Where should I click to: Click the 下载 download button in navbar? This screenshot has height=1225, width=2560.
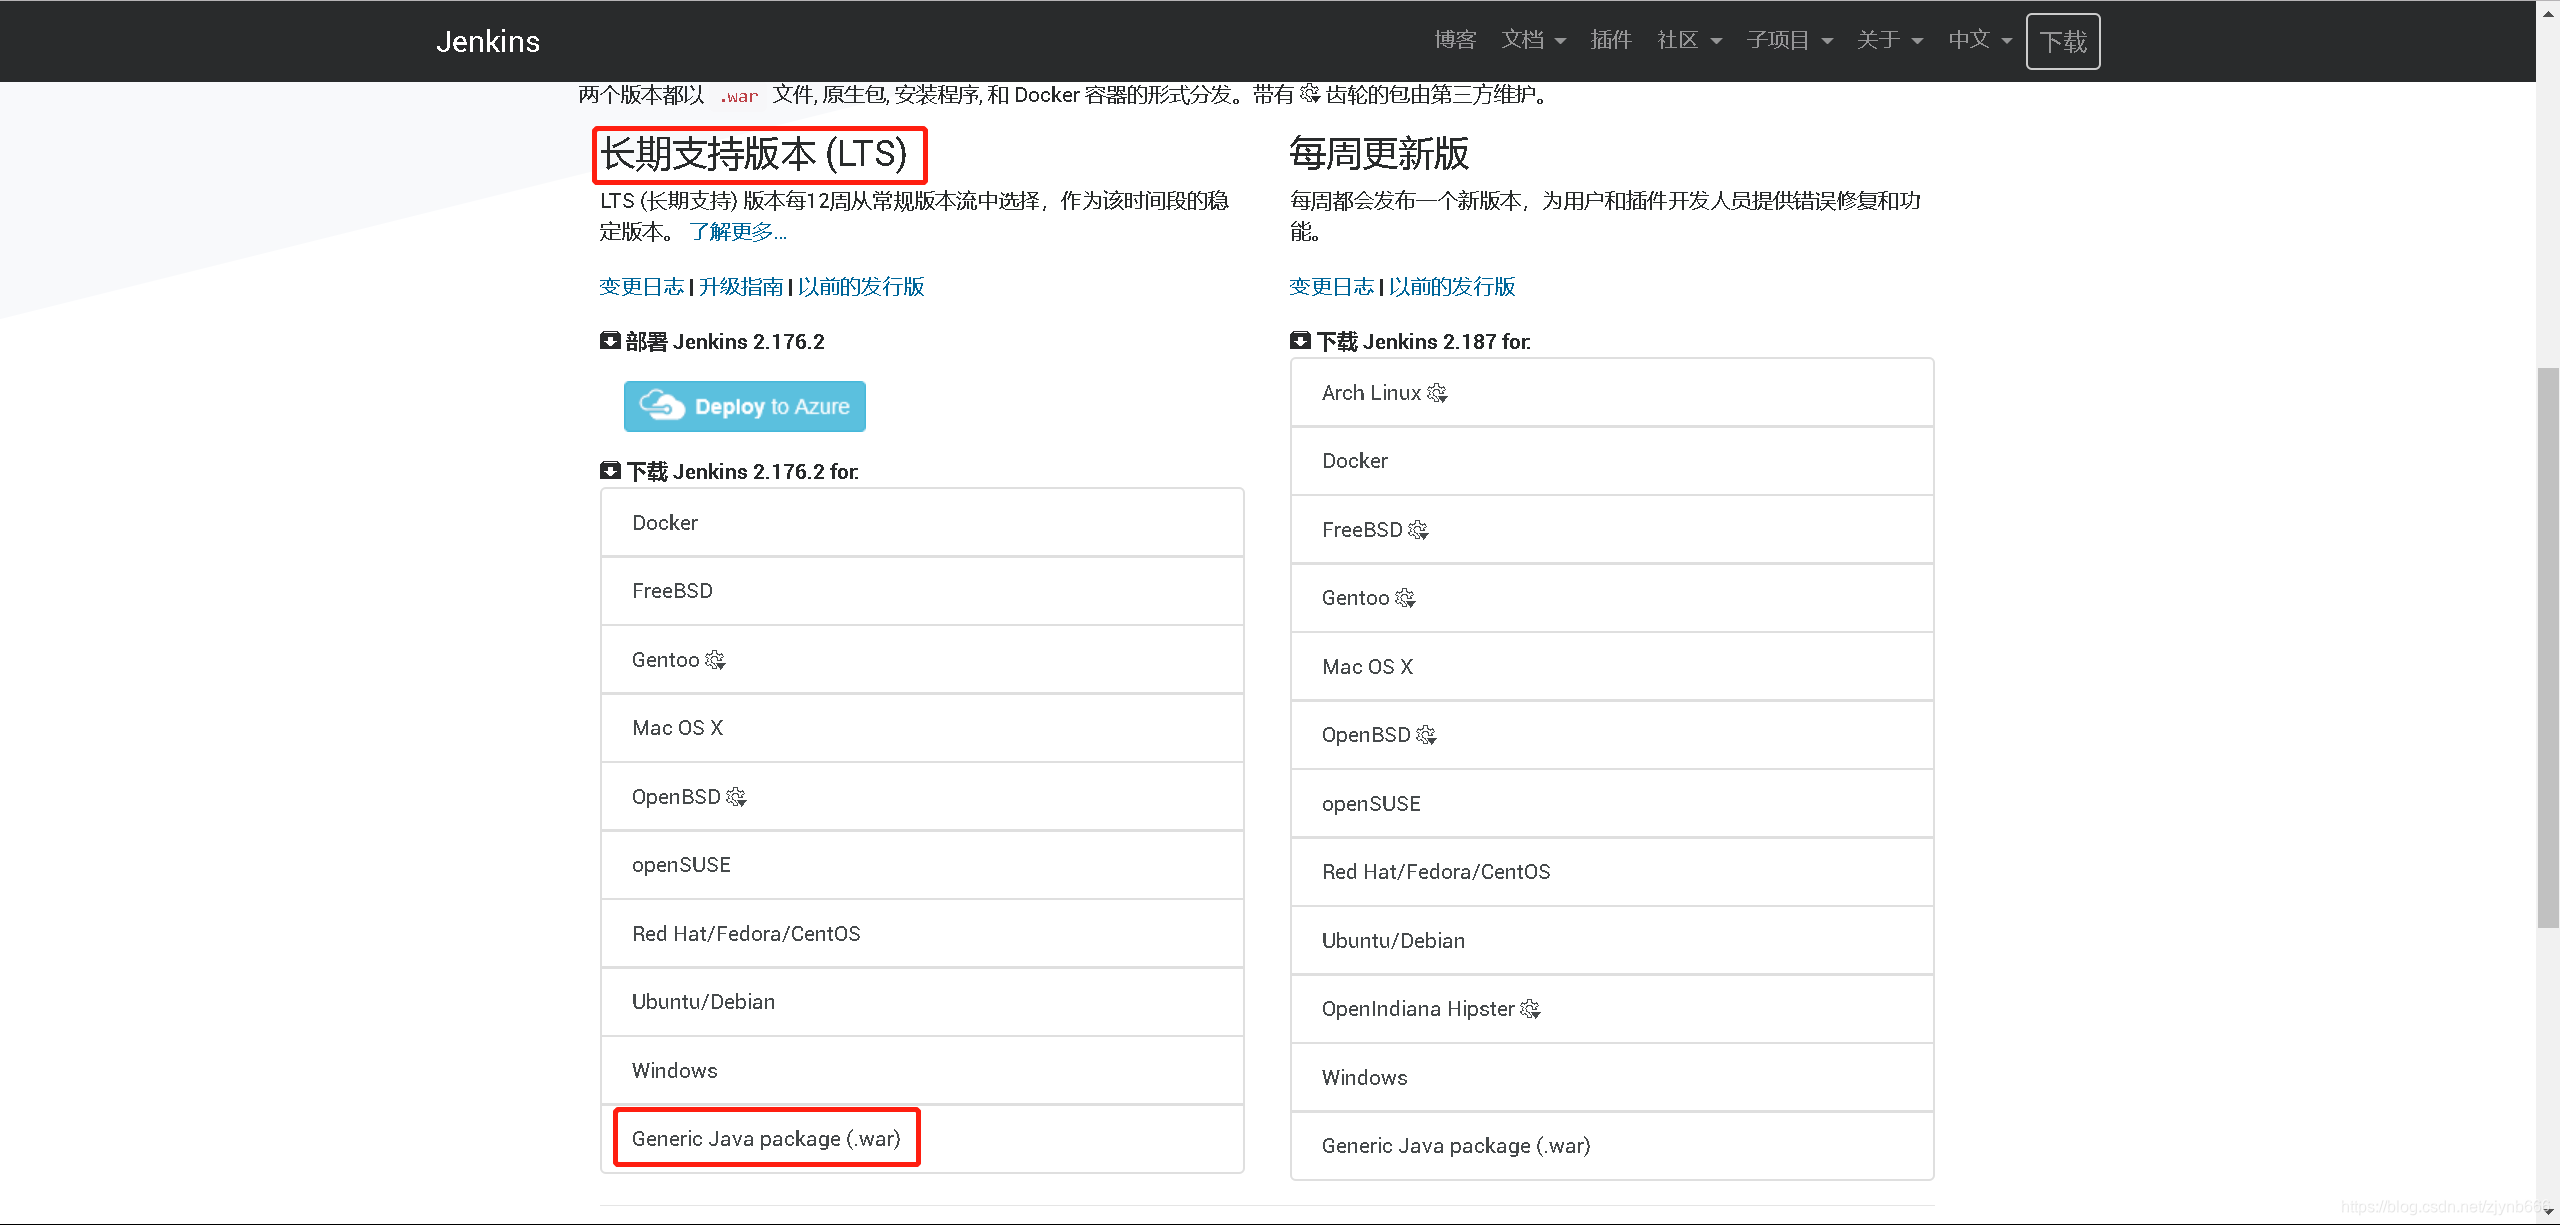2063,42
